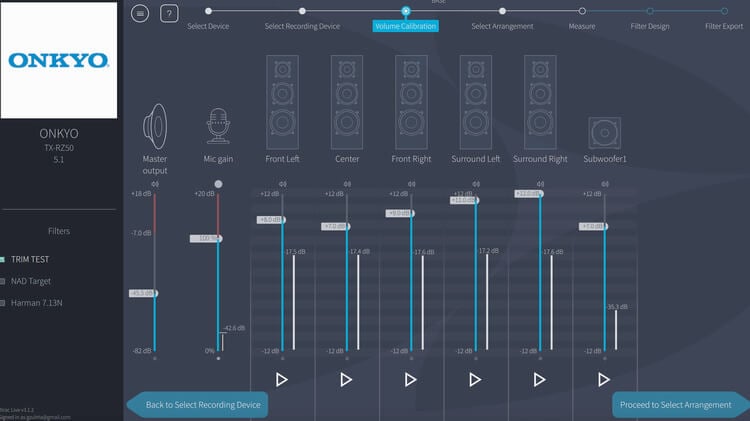The height and width of the screenshot is (421, 750).
Task: Select the Surround Right speaker icon
Action: pos(540,102)
